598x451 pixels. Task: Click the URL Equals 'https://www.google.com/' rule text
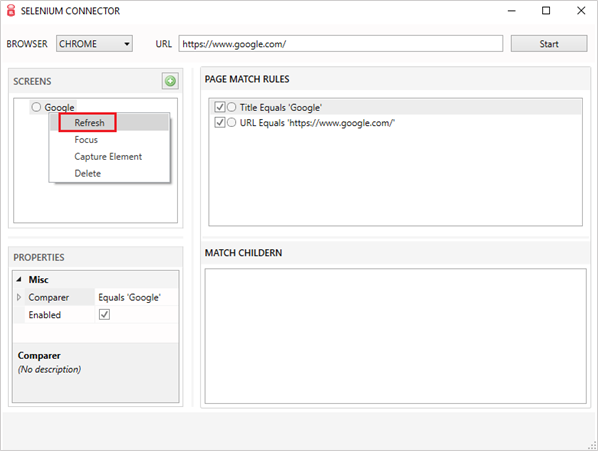pos(317,123)
